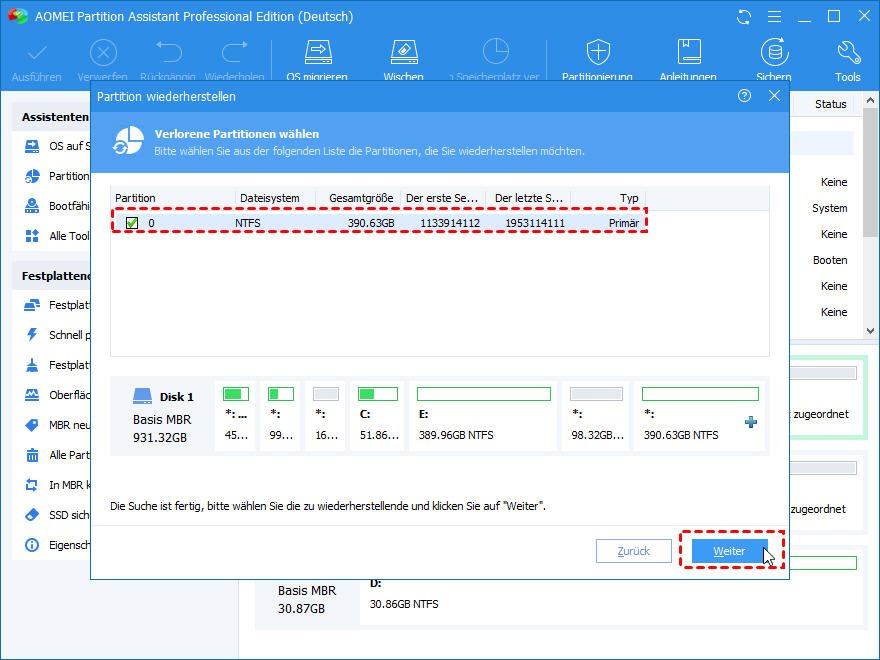Click the Primär type cell

[624, 223]
